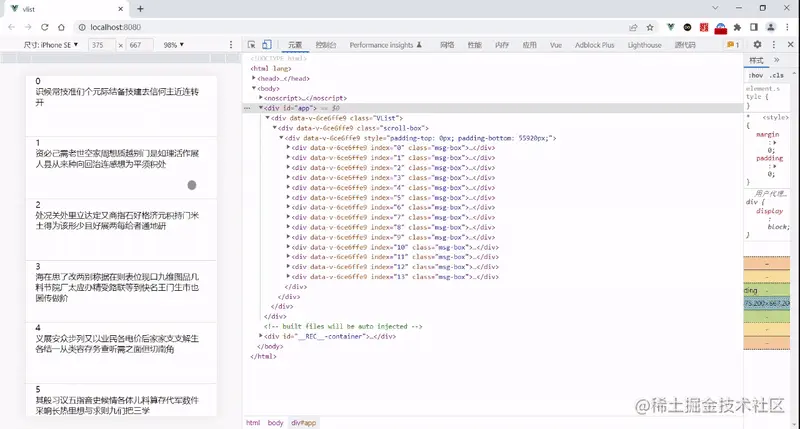Screen dimensions: 800x429
Task: Click list item 3 in the page preview
Action: [121, 291]
